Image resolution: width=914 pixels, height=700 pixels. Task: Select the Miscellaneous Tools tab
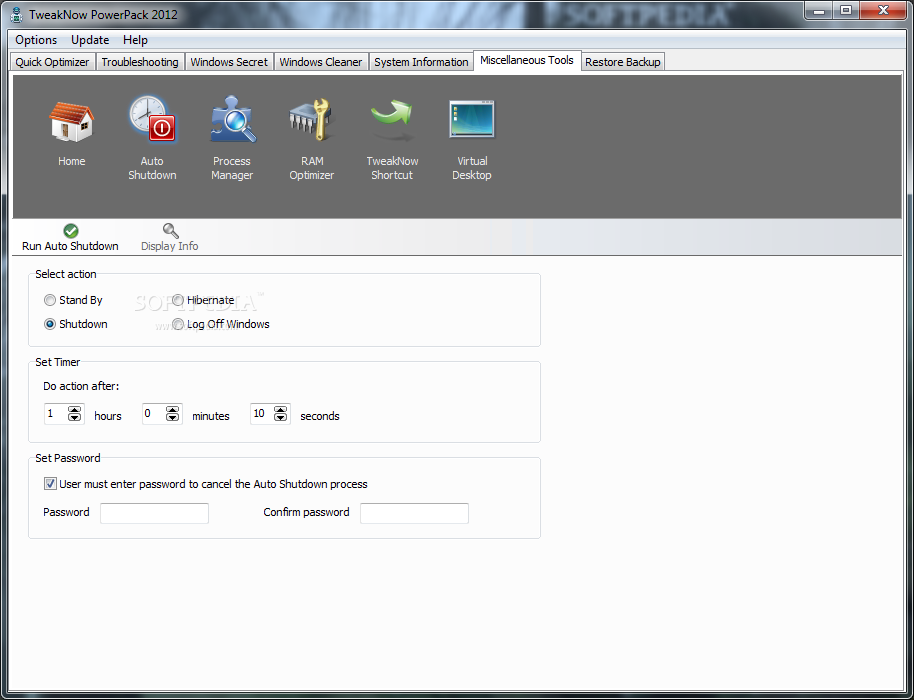(527, 60)
